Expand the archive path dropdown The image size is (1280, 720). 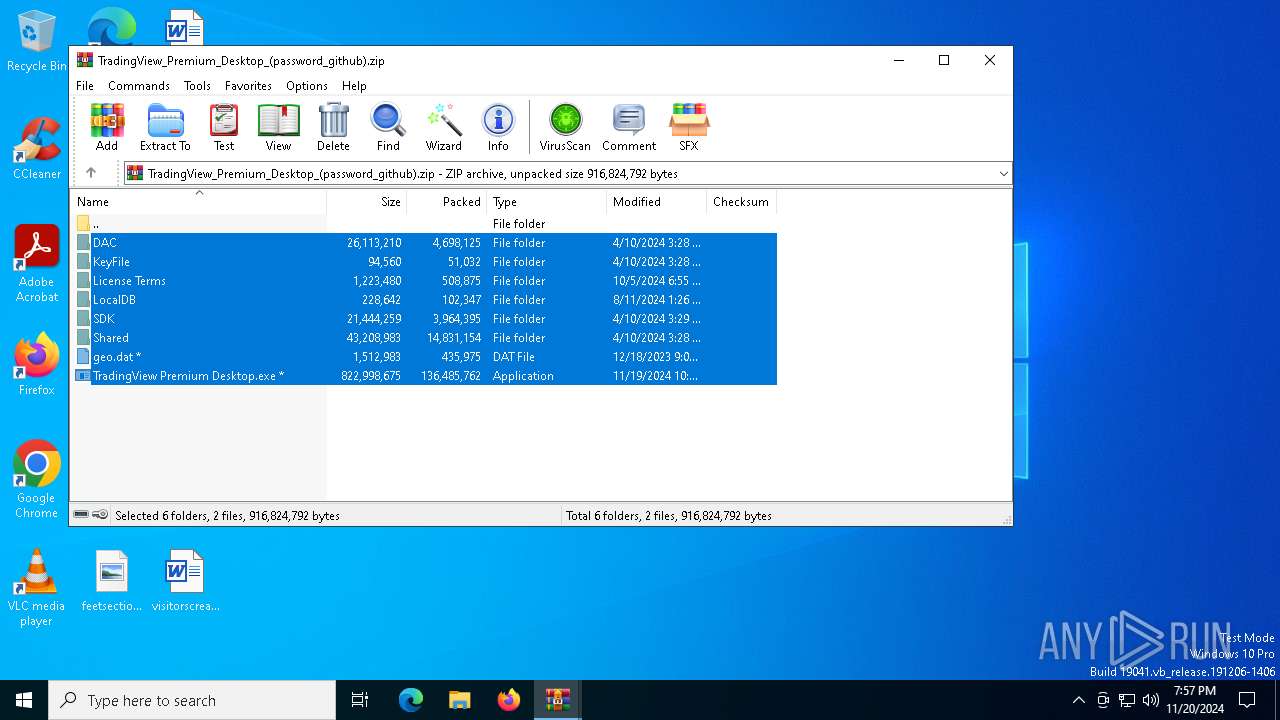click(1003, 174)
